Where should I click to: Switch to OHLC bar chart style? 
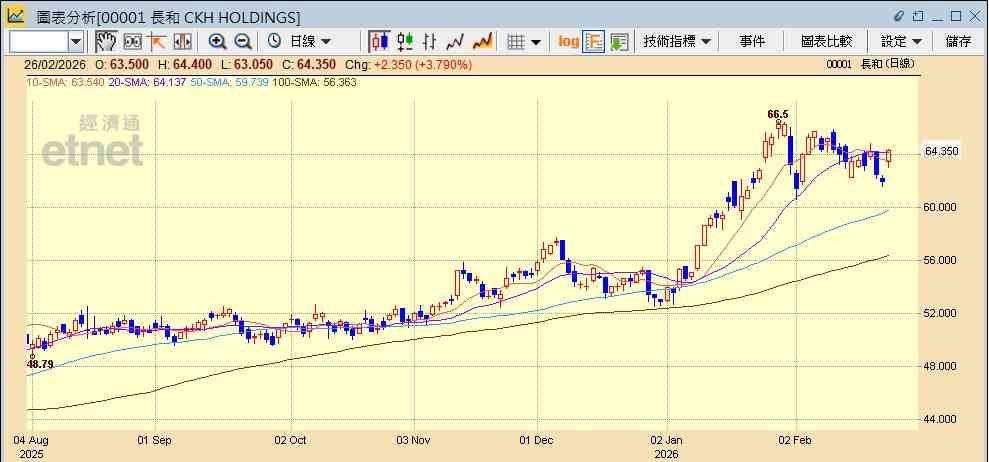click(430, 42)
